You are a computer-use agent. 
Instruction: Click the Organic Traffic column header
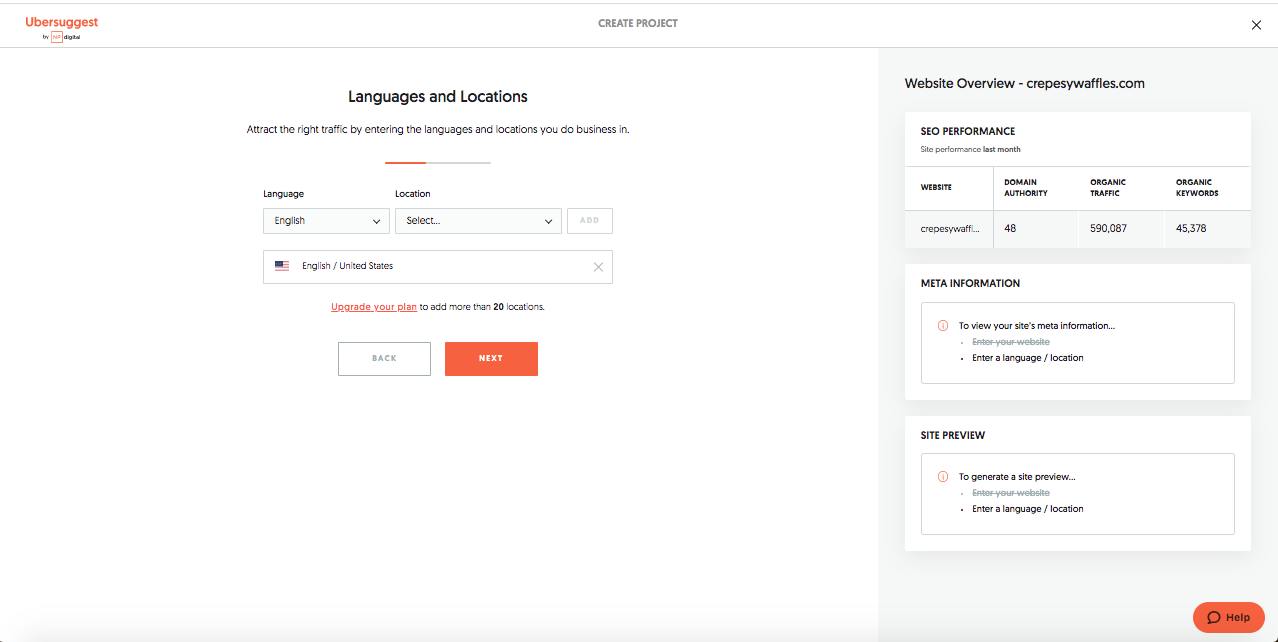pos(1108,188)
